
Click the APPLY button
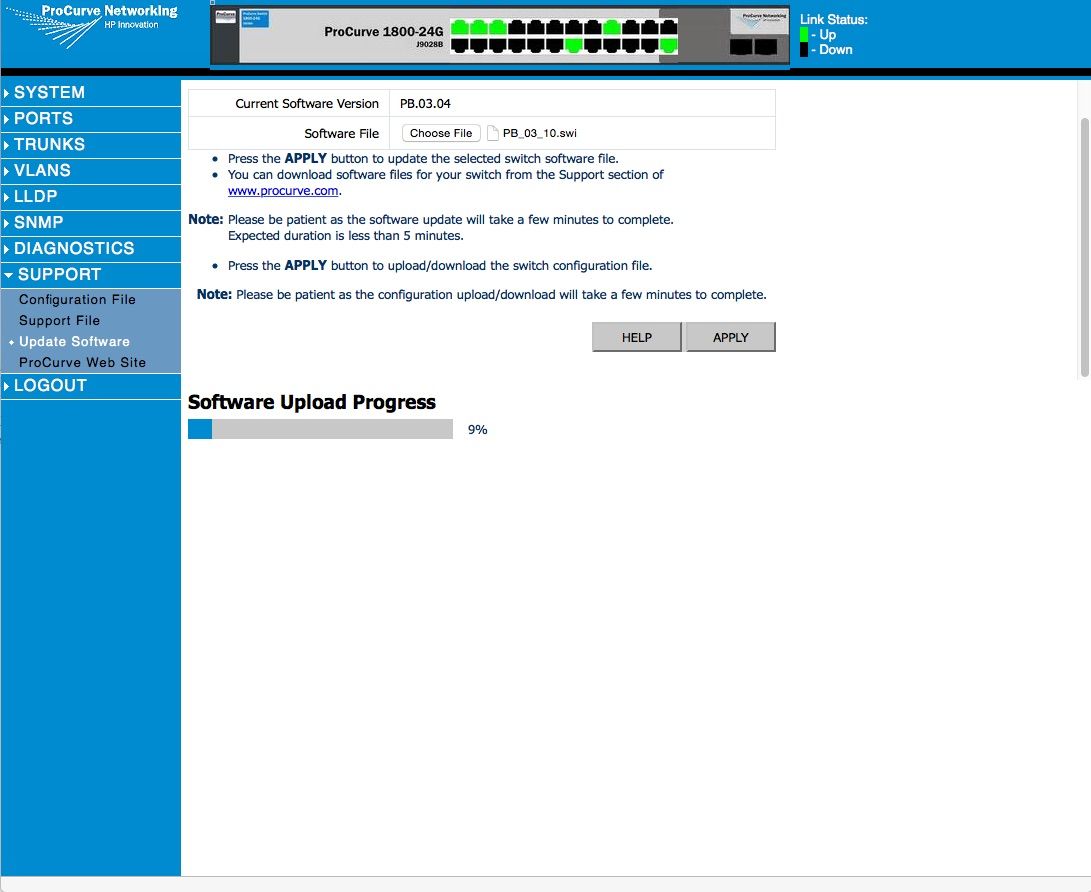click(x=731, y=337)
